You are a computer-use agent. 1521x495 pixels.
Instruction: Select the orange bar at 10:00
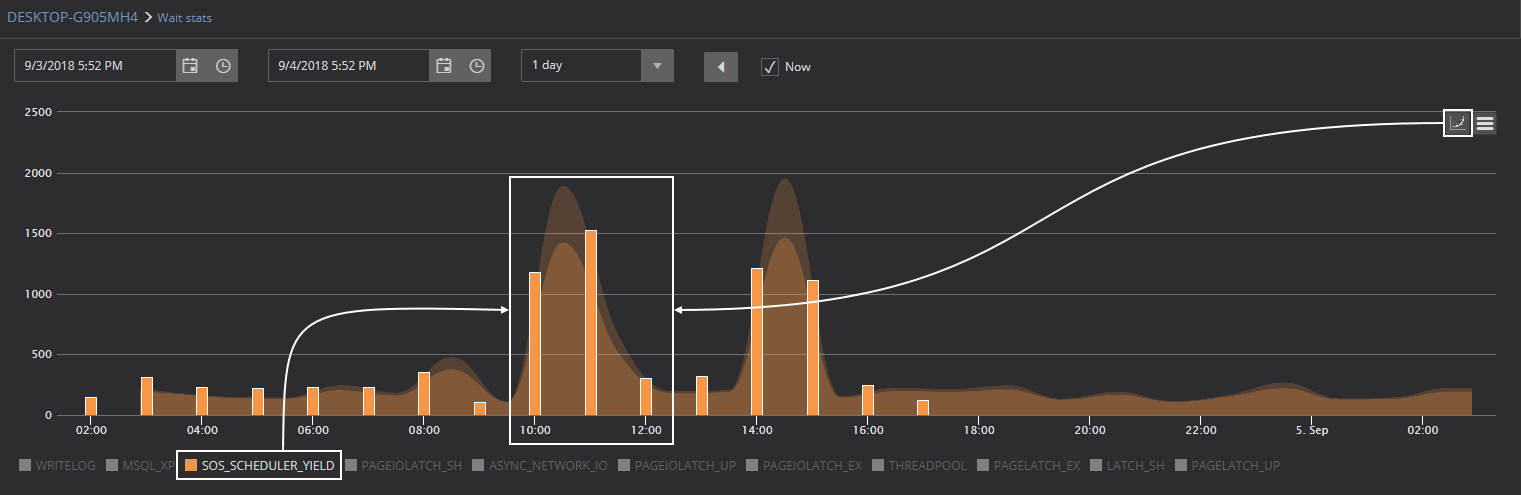pyautogui.click(x=535, y=343)
